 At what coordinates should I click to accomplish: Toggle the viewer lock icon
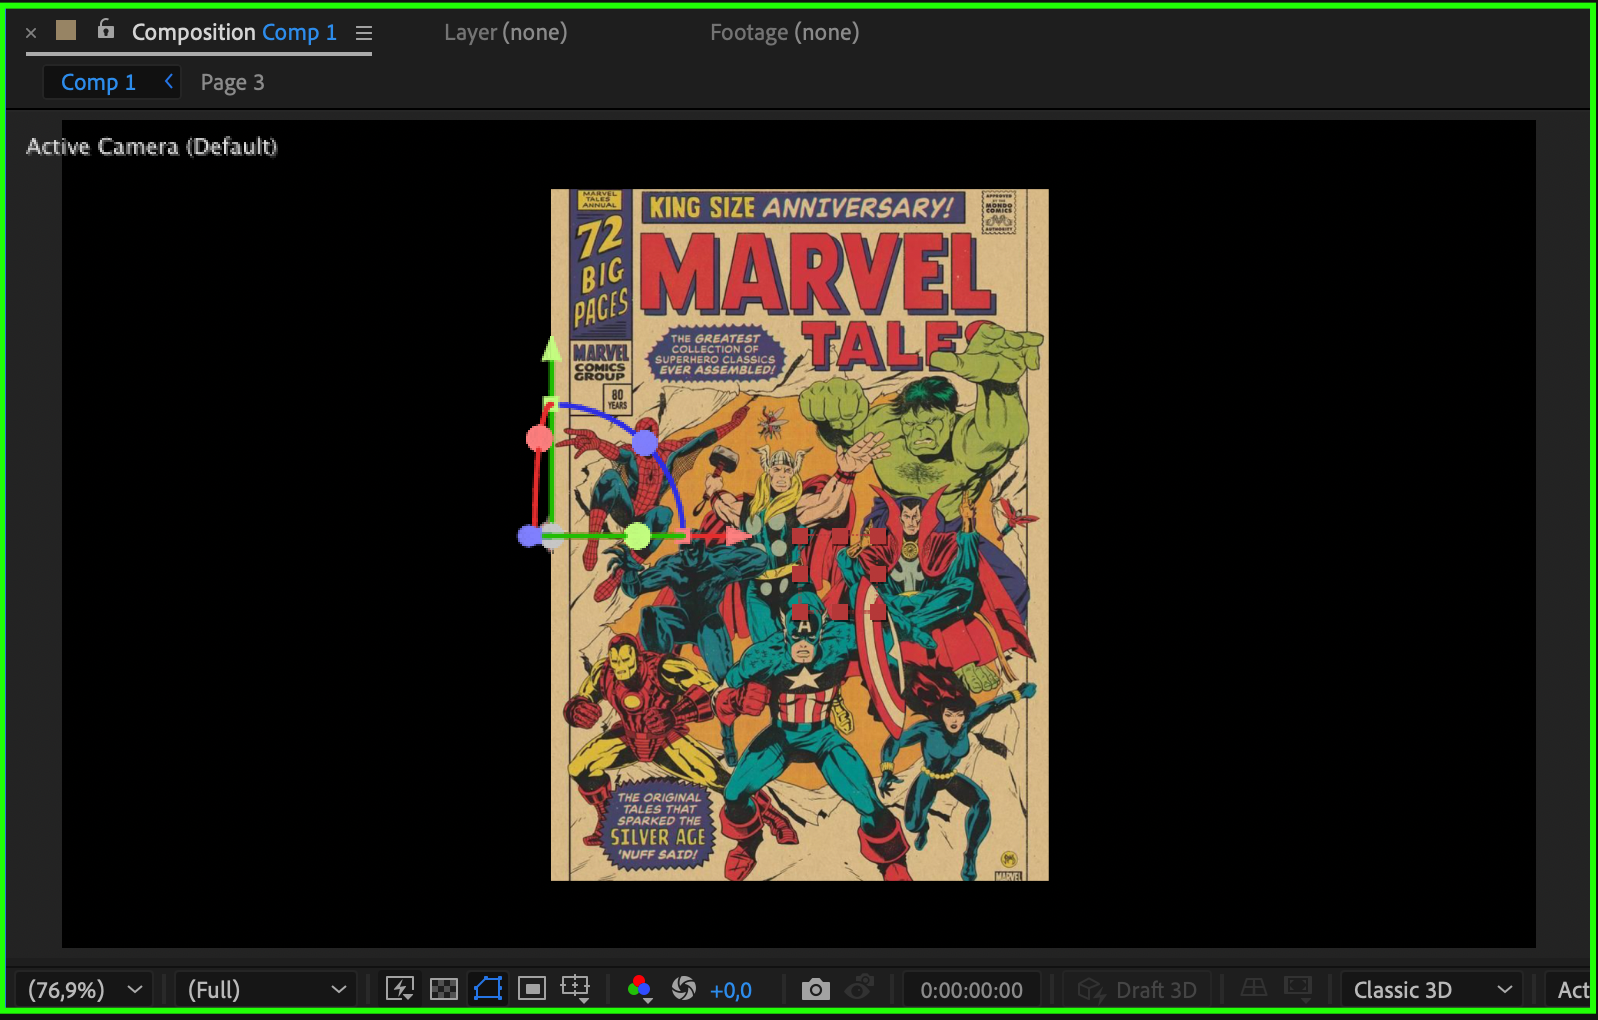point(106,30)
